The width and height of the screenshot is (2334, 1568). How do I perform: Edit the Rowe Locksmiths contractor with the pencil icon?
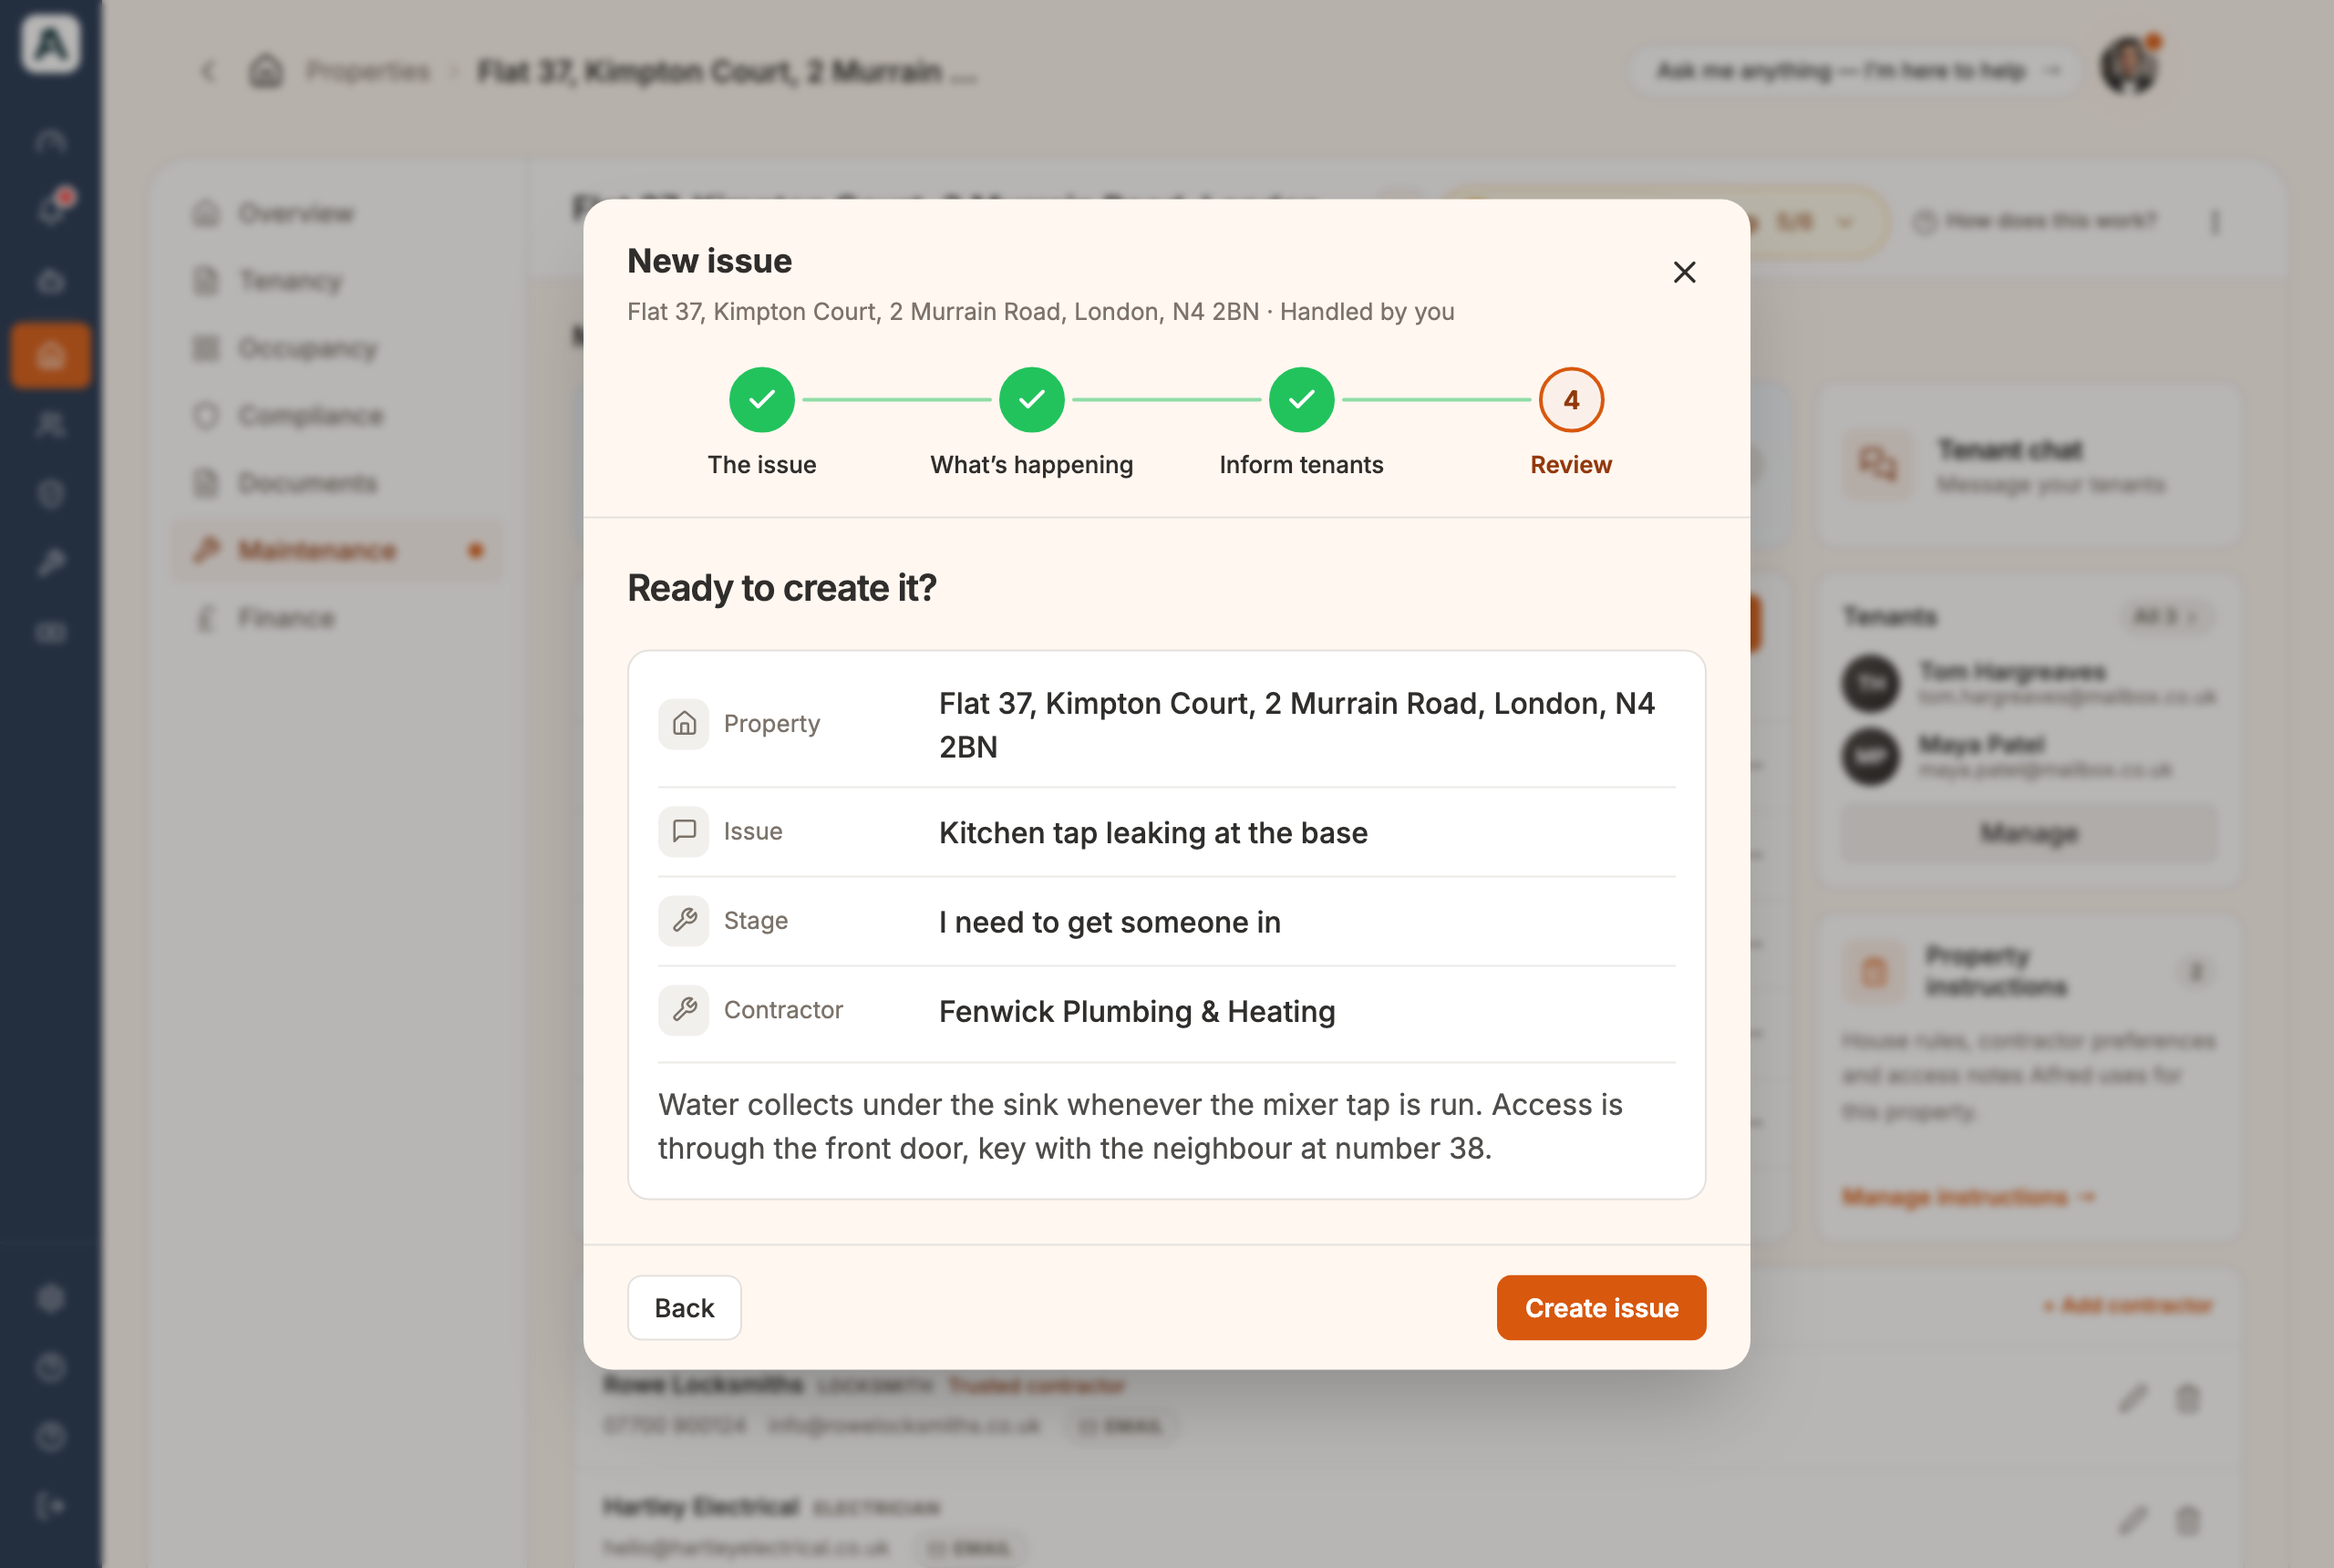coord(2132,1398)
